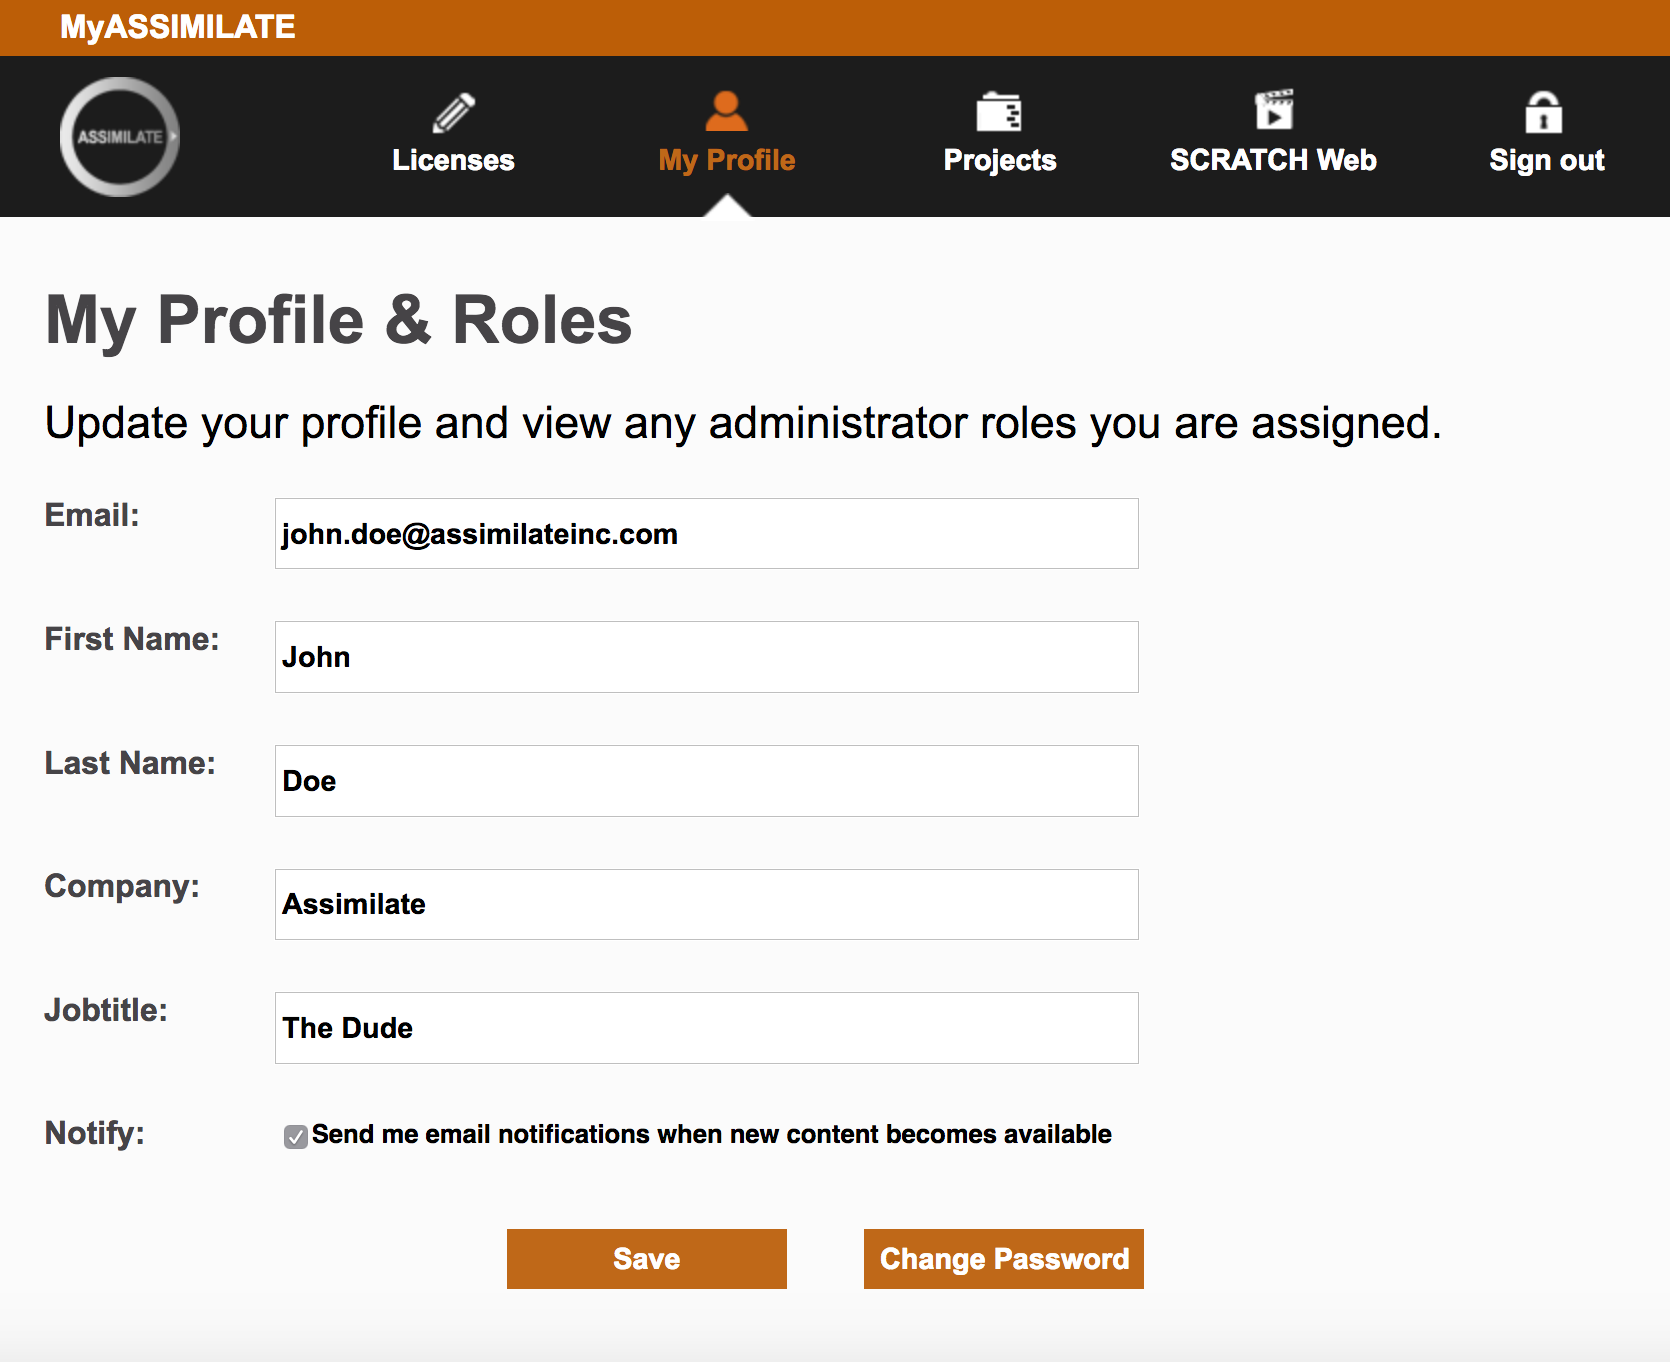The height and width of the screenshot is (1362, 1670).
Task: Toggle the email notifications checkbox
Action: tap(295, 1136)
